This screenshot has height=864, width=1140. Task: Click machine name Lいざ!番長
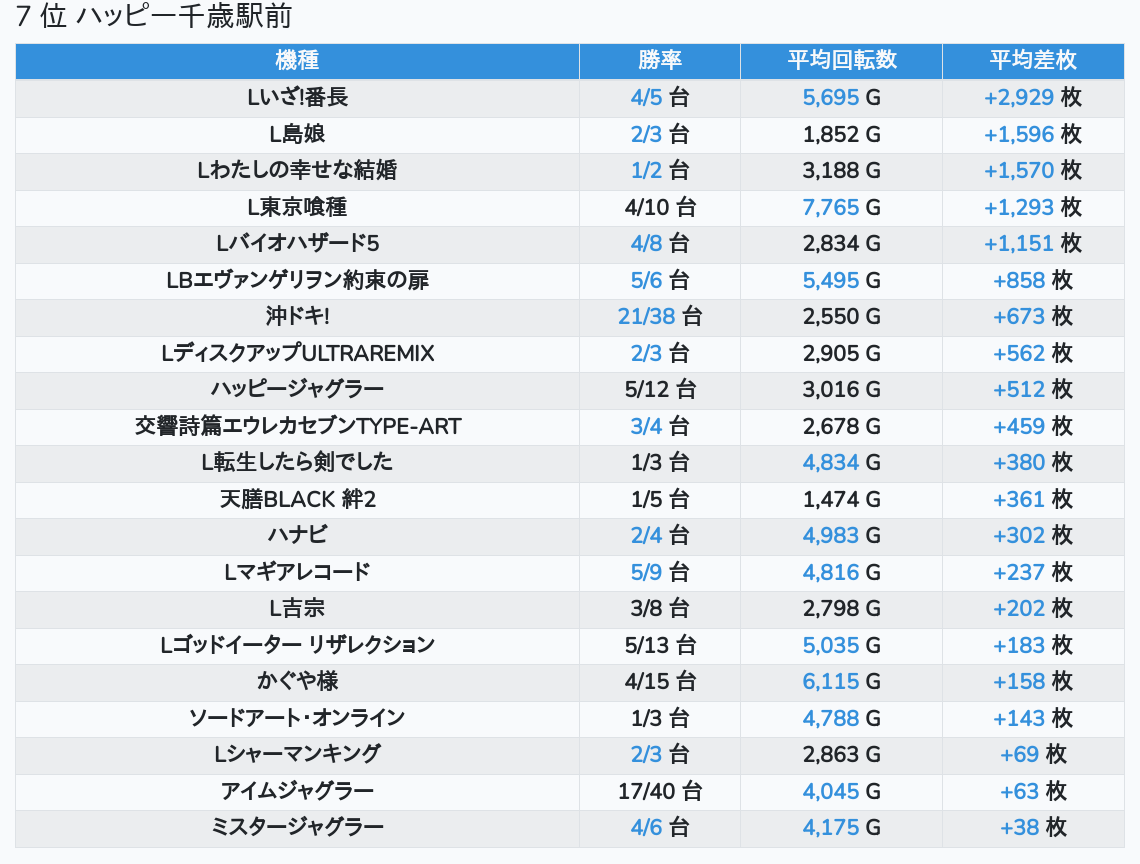pos(297,97)
